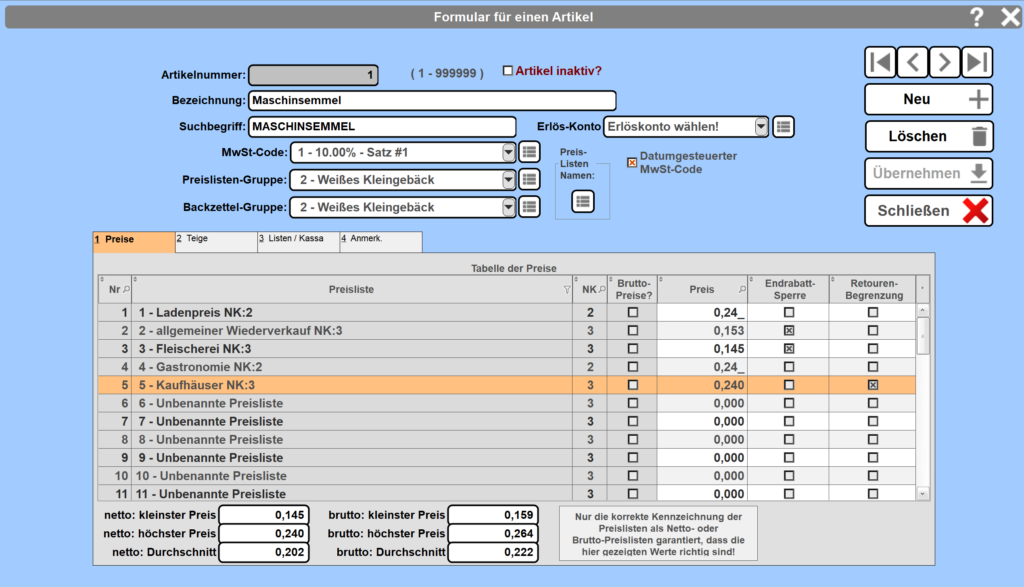
Task: Enable the Artikel inaktiv checkbox
Action: (508, 71)
